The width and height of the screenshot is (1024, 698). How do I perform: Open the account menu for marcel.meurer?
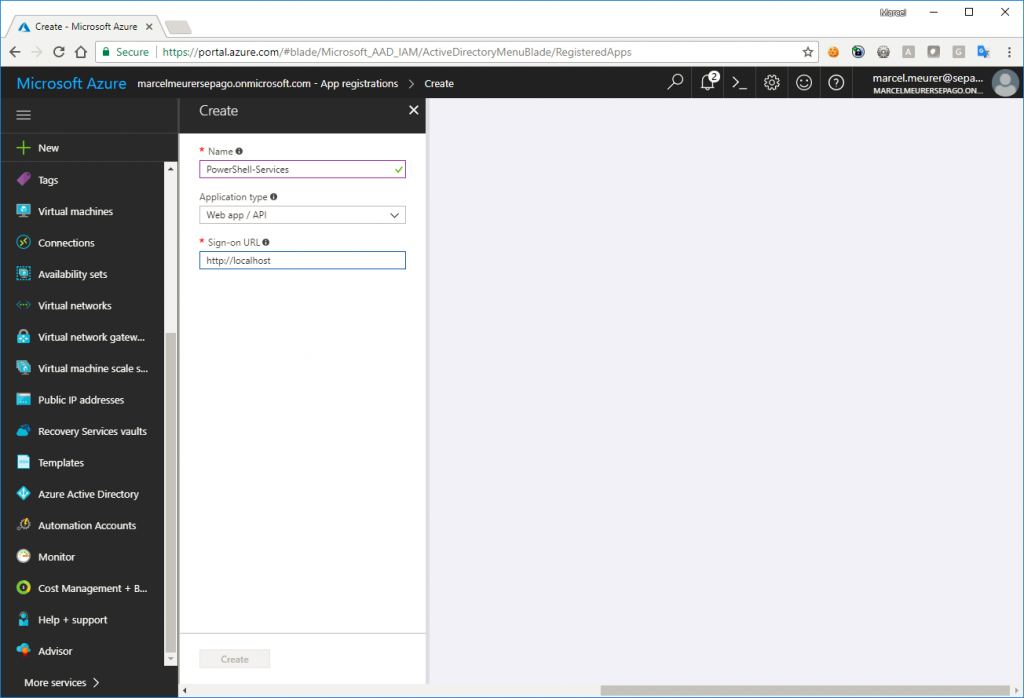coord(938,83)
